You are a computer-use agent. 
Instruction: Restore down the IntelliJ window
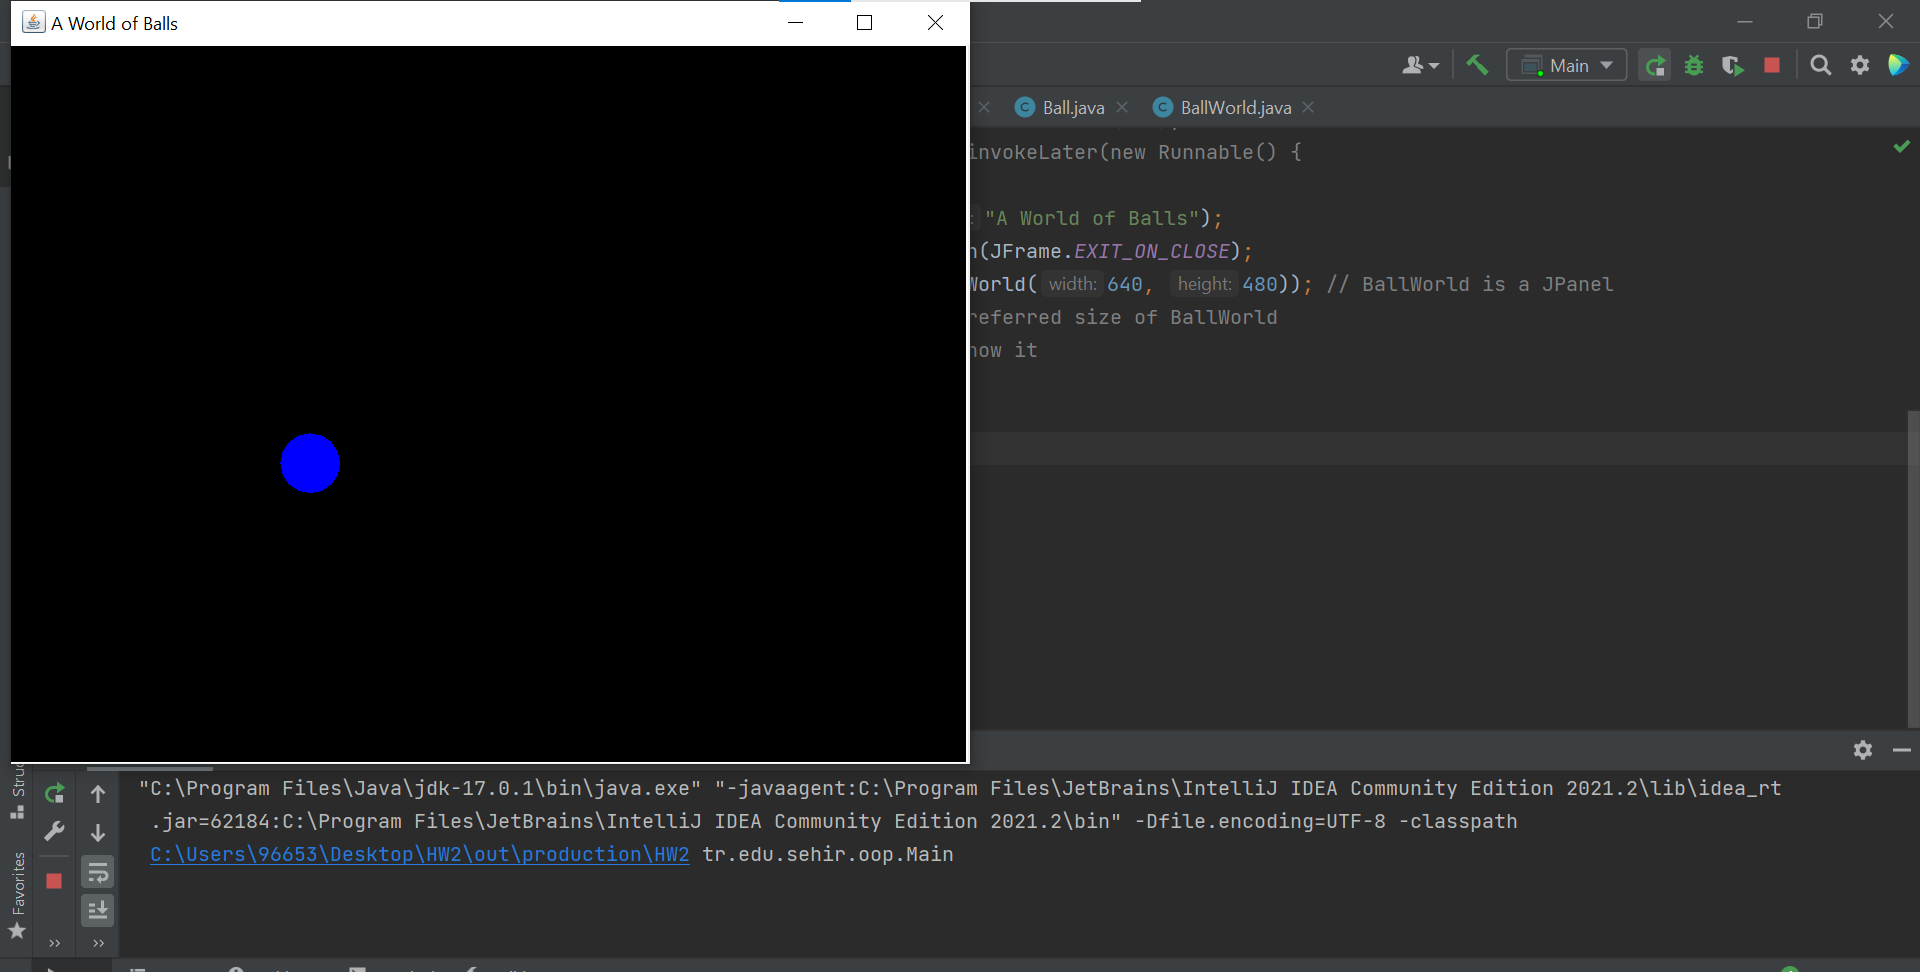click(x=1815, y=21)
